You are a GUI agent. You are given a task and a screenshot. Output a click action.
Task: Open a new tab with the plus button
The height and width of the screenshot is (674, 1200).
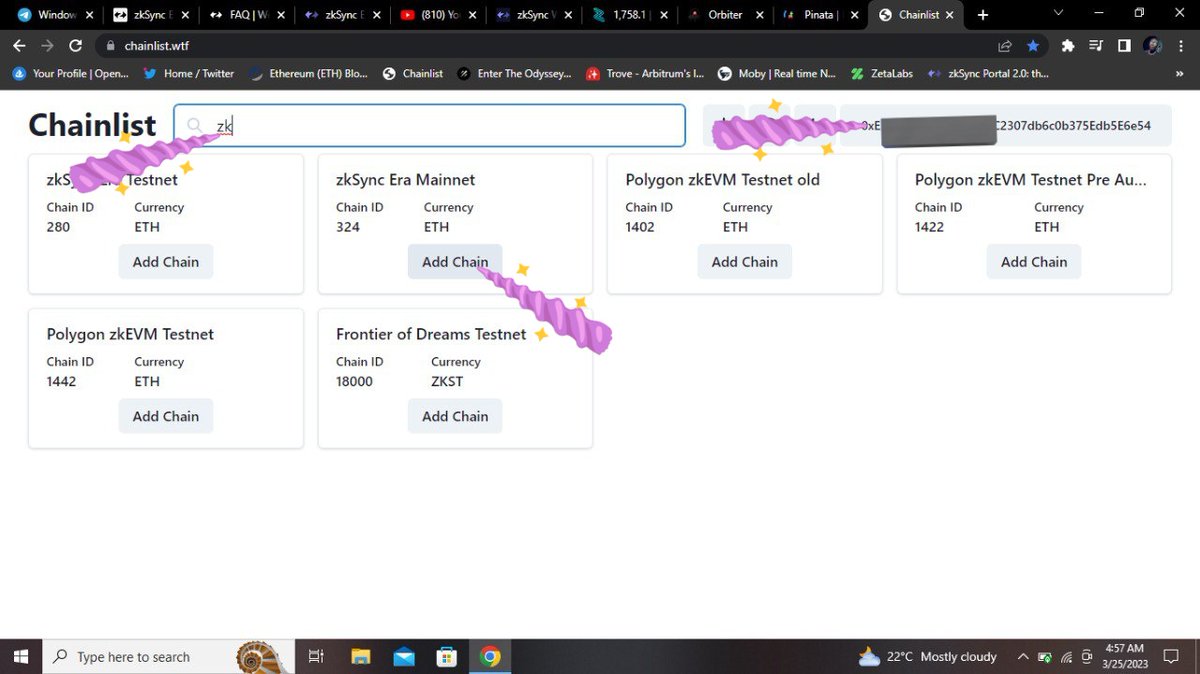[x=983, y=15]
